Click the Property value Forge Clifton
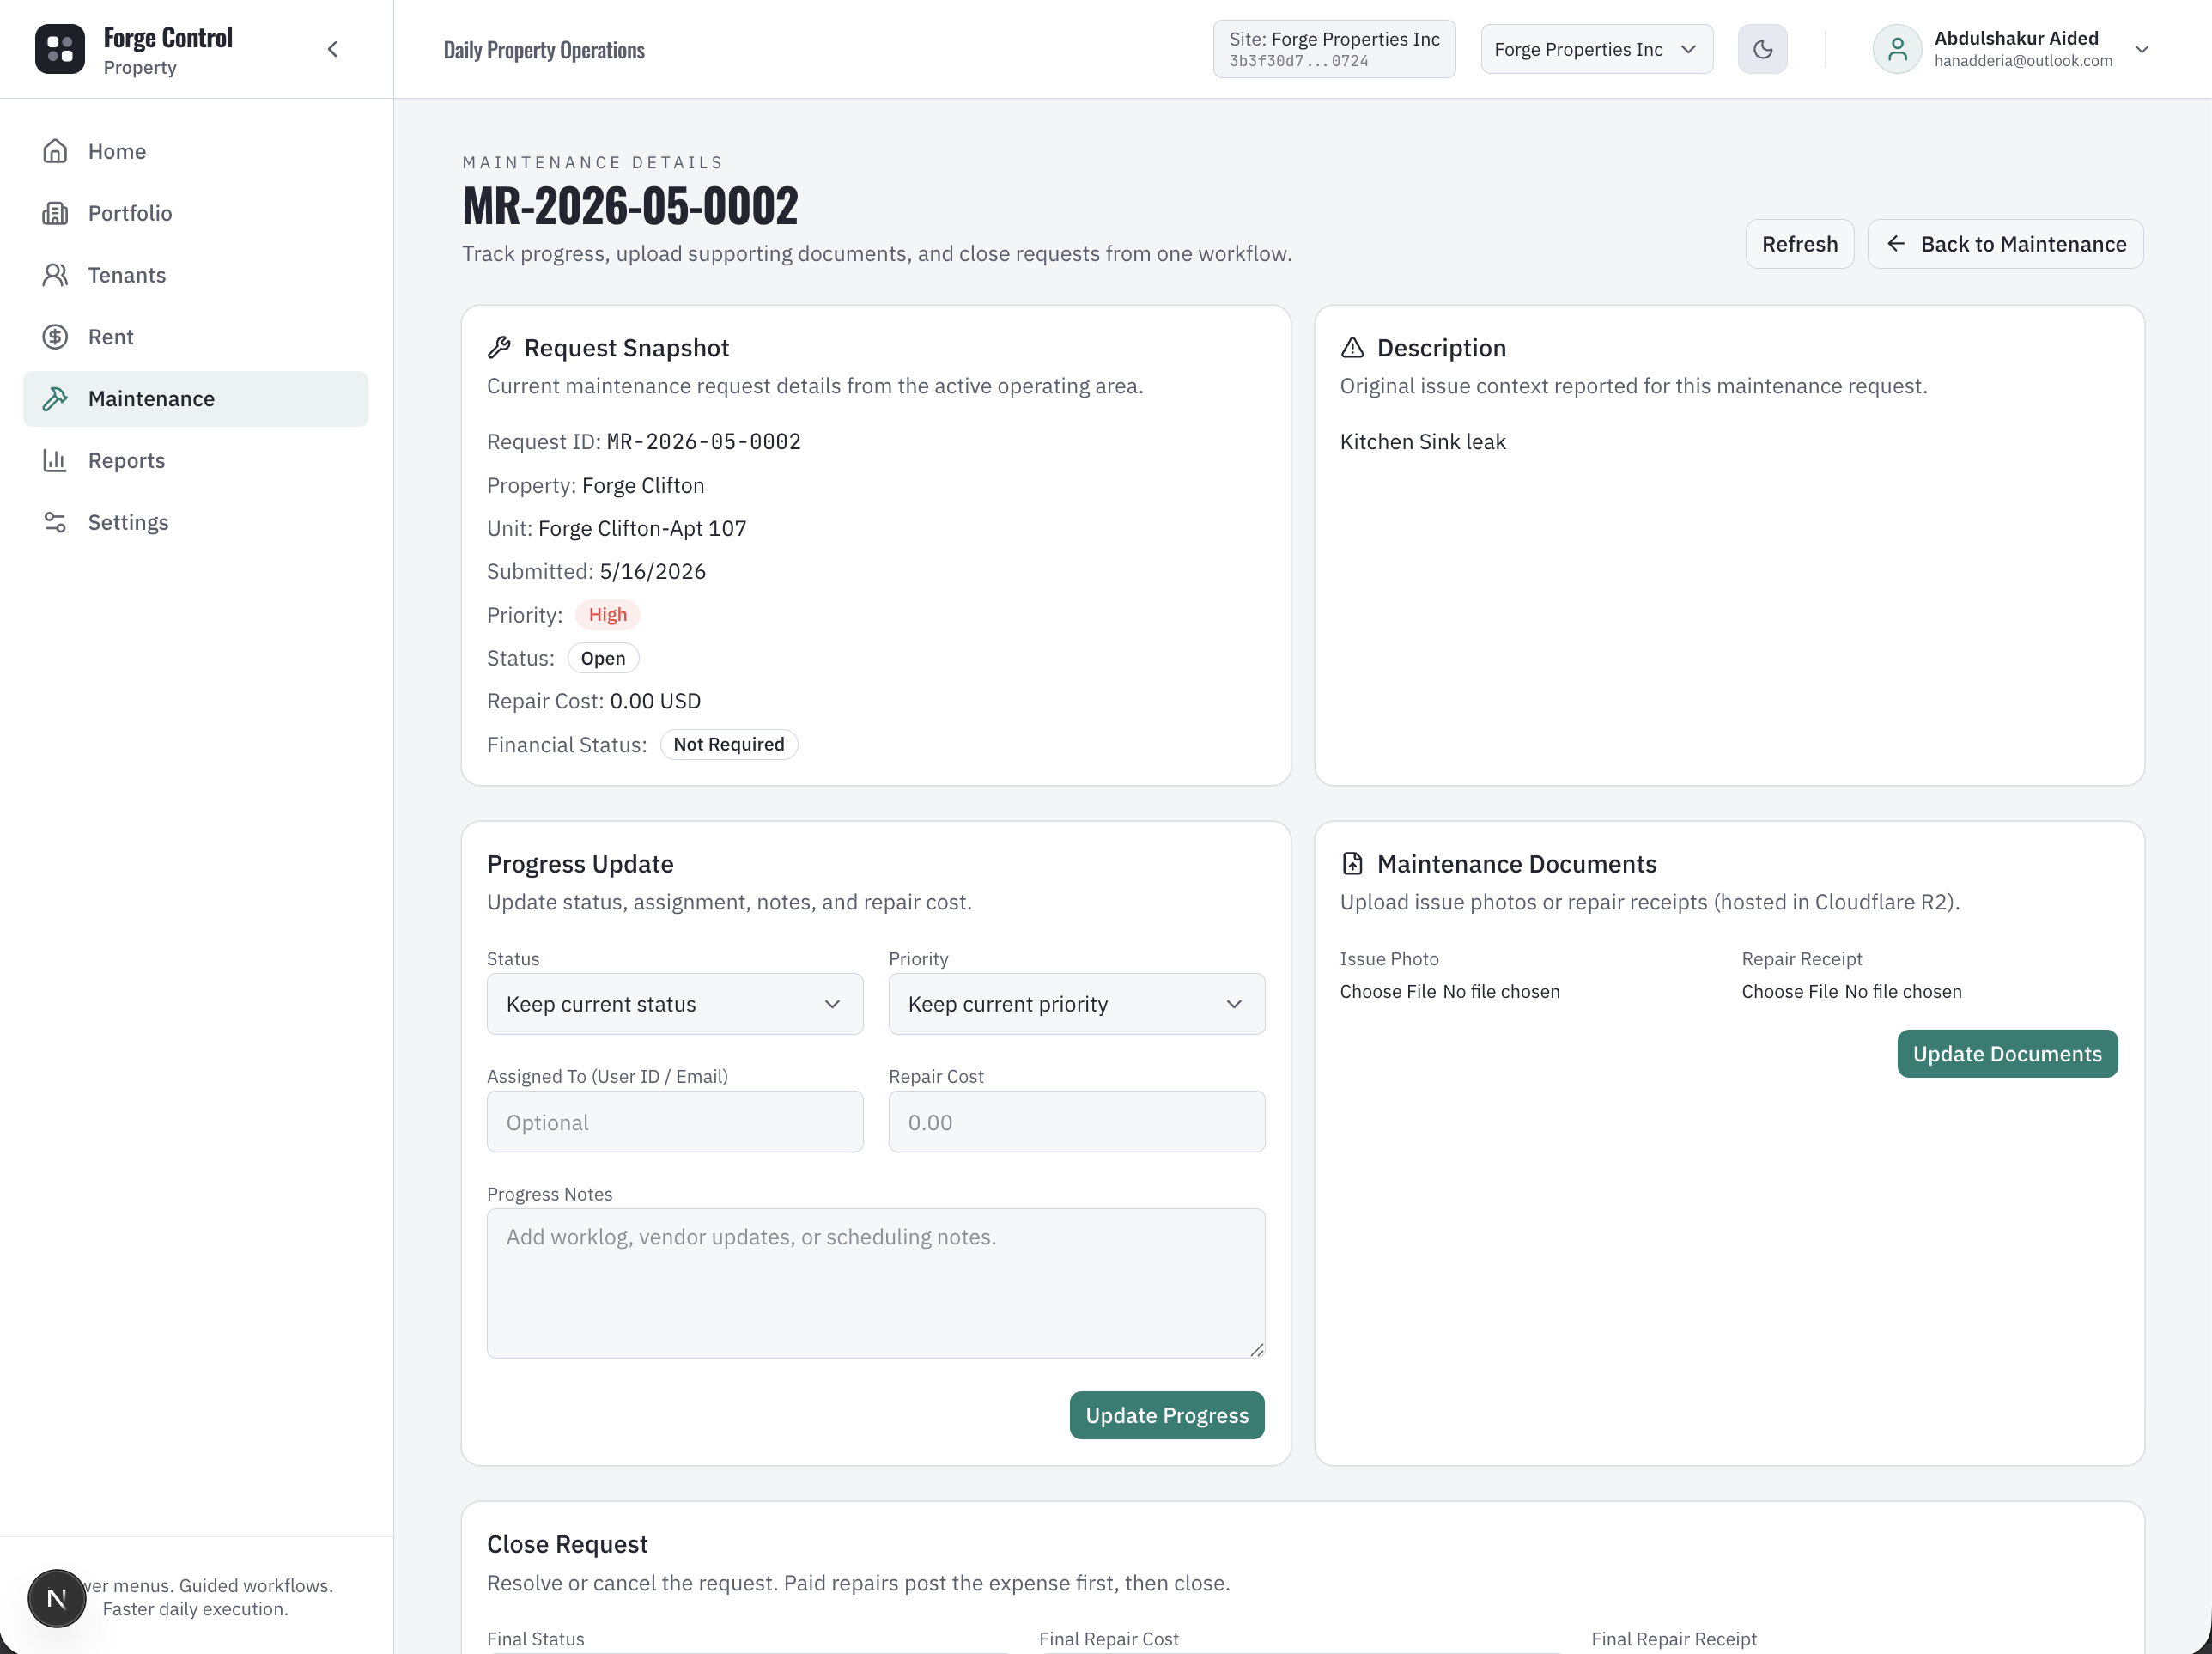Viewport: 2212px width, 1654px height. 643,485
